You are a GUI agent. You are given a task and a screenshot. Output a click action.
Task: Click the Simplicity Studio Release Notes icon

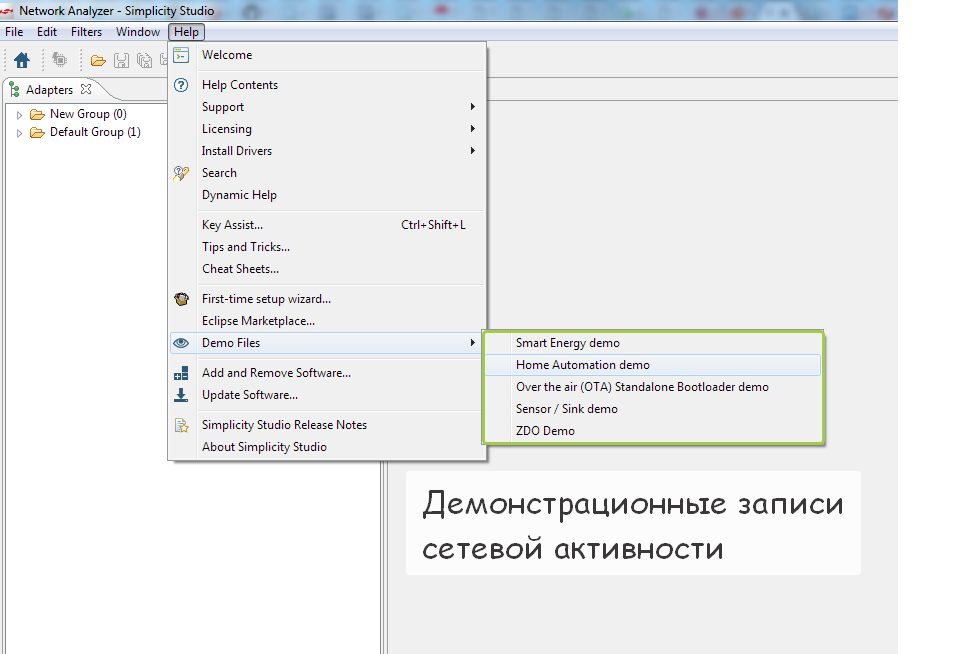click(x=181, y=425)
